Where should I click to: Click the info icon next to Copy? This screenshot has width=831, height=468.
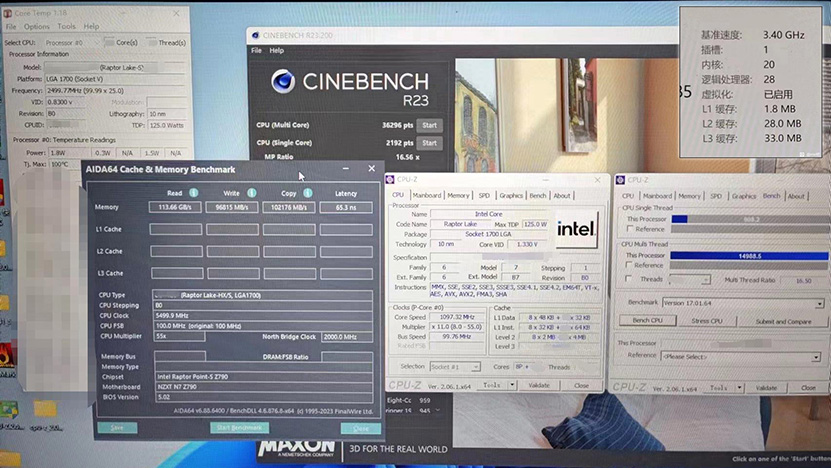click(x=307, y=193)
